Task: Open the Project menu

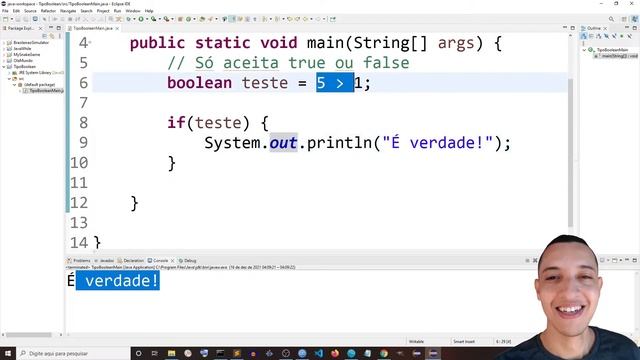Action: pos(103,11)
